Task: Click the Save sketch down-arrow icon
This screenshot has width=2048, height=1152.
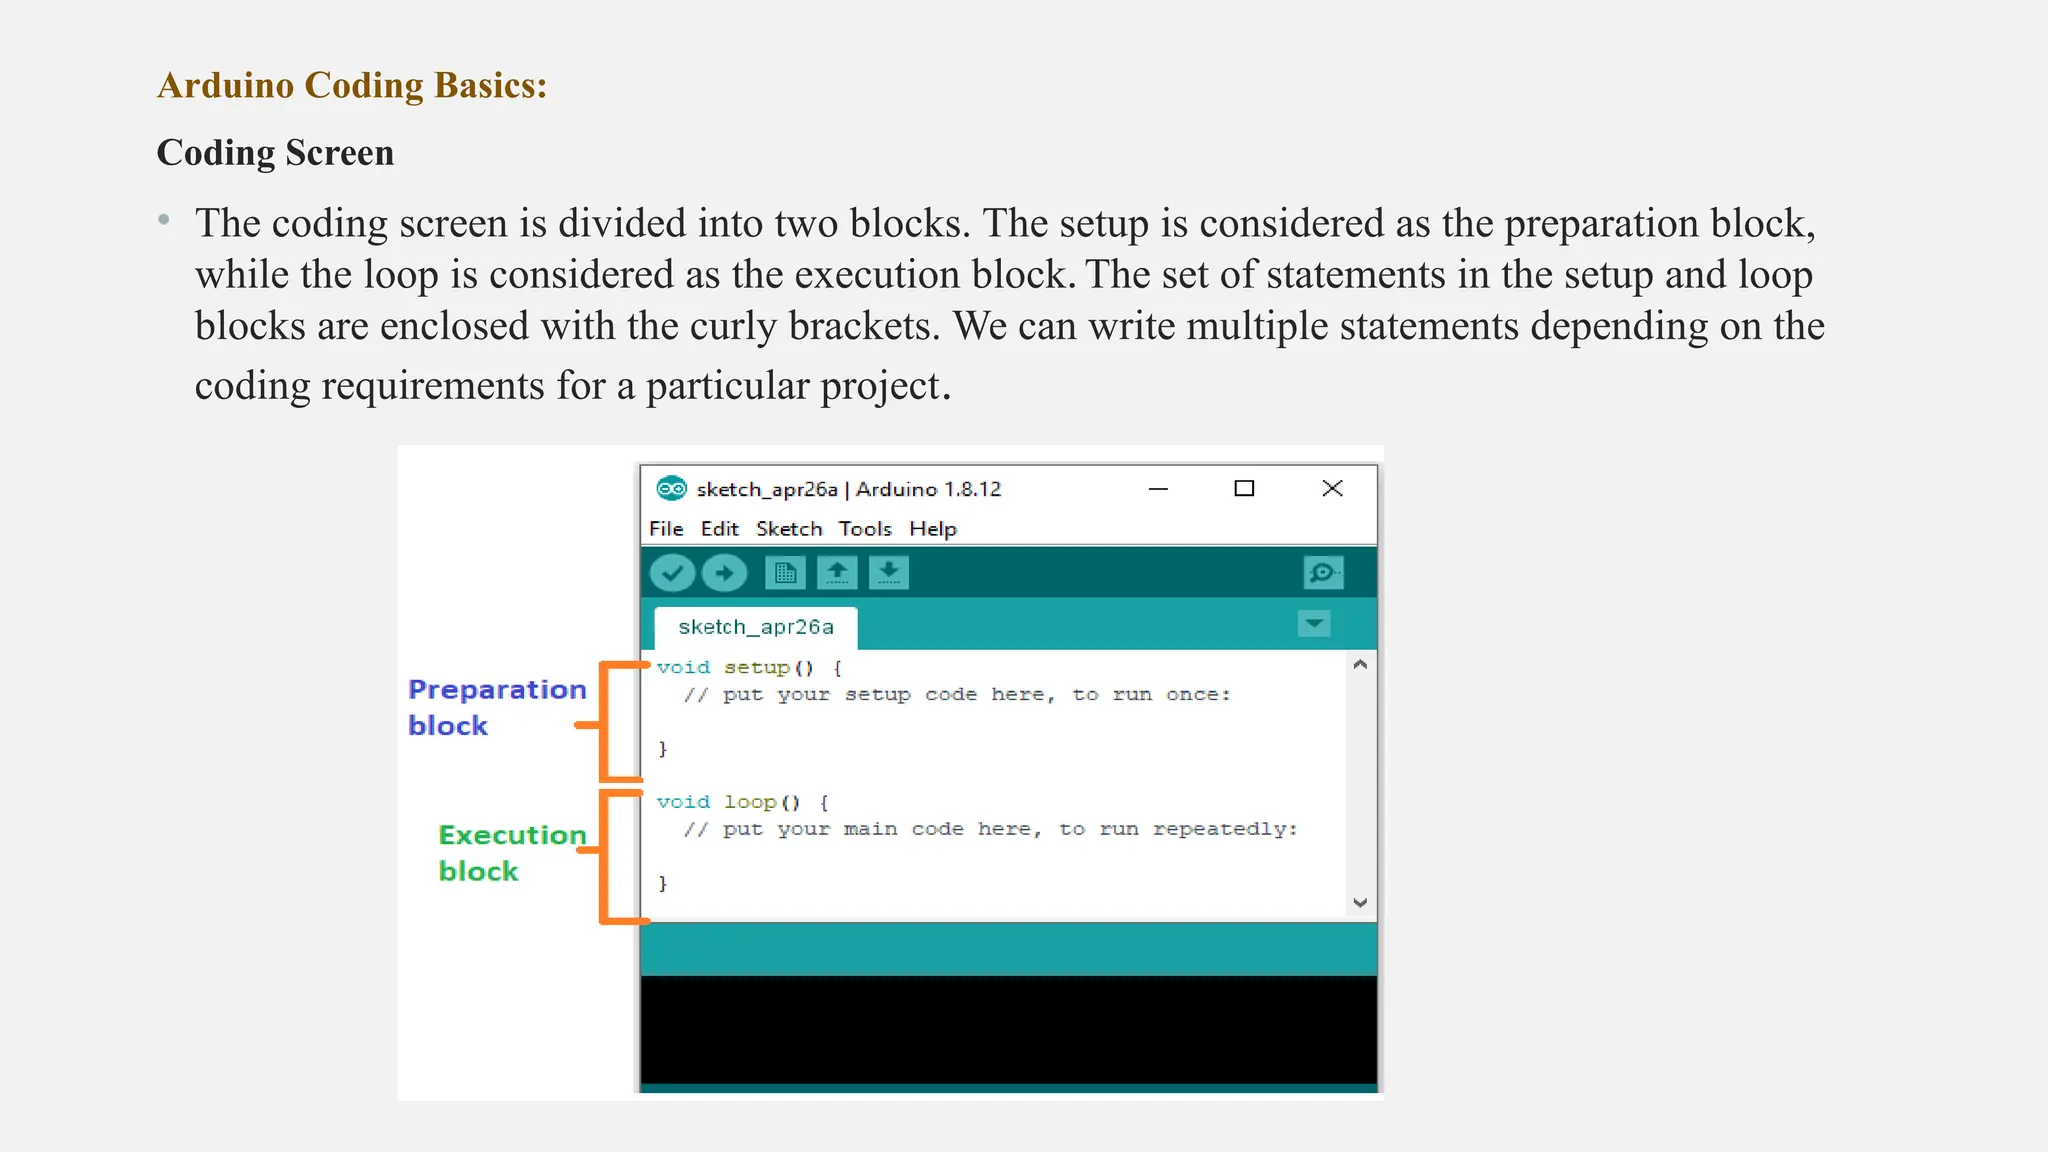Action: [888, 573]
